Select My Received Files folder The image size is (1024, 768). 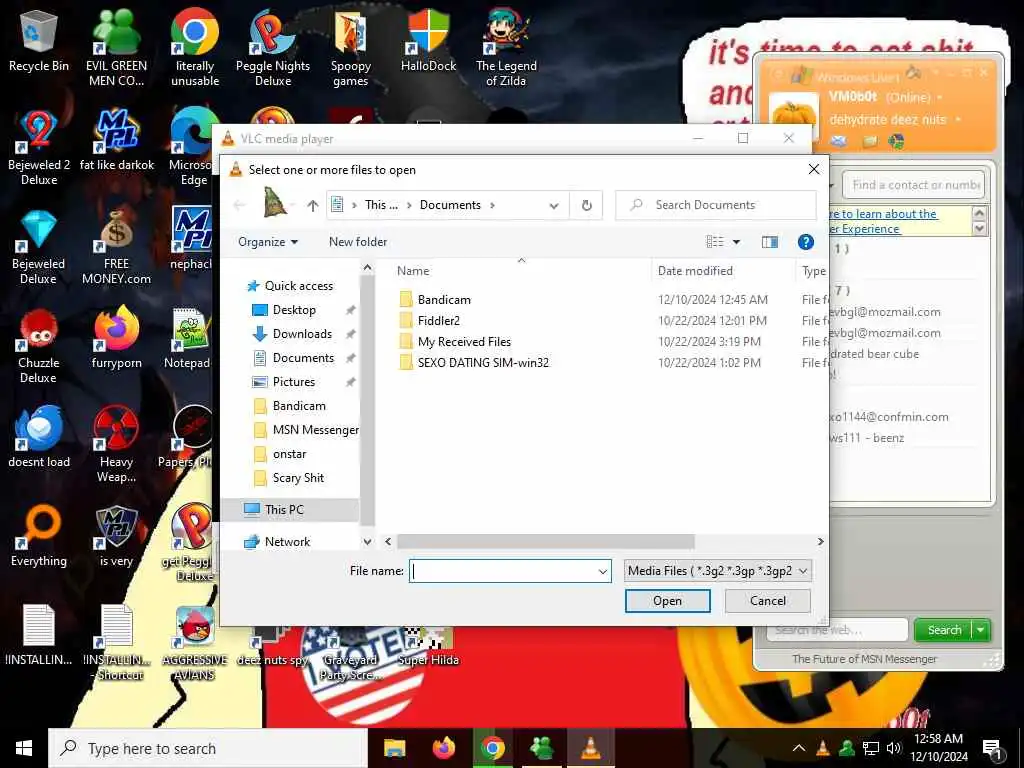(x=464, y=342)
